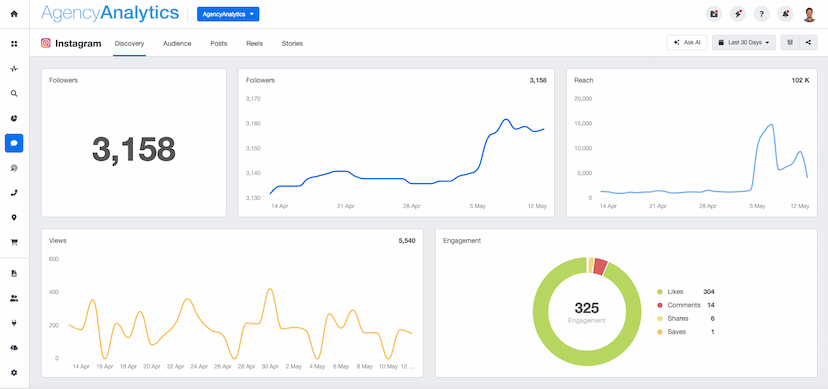Click the Saves 1 legend entry
The image size is (828, 389).
pos(686,332)
